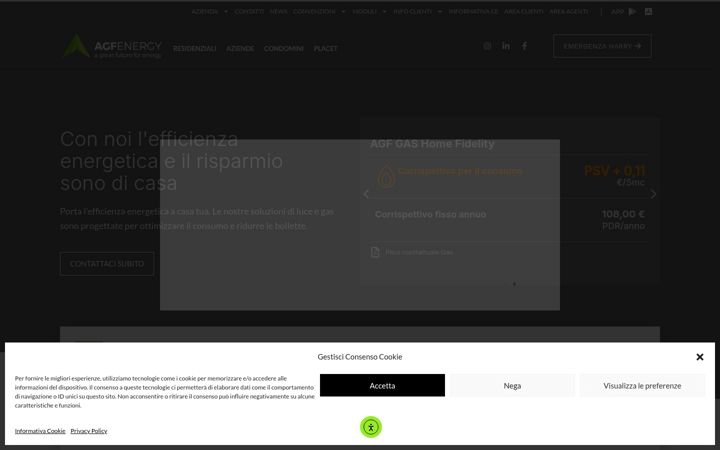Screen dimensions: 720x450
Task: Decline cookies with the Nega button
Action: (512, 386)
